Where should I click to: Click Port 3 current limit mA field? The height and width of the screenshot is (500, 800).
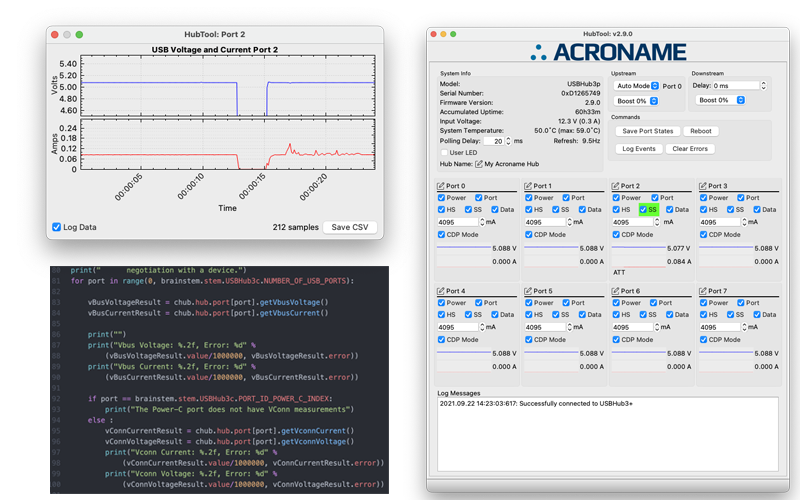[720, 222]
